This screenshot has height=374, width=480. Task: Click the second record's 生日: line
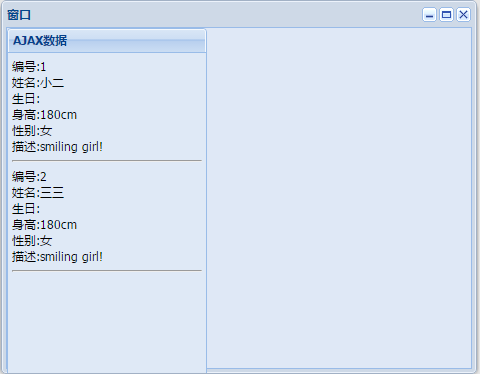click(x=26, y=209)
